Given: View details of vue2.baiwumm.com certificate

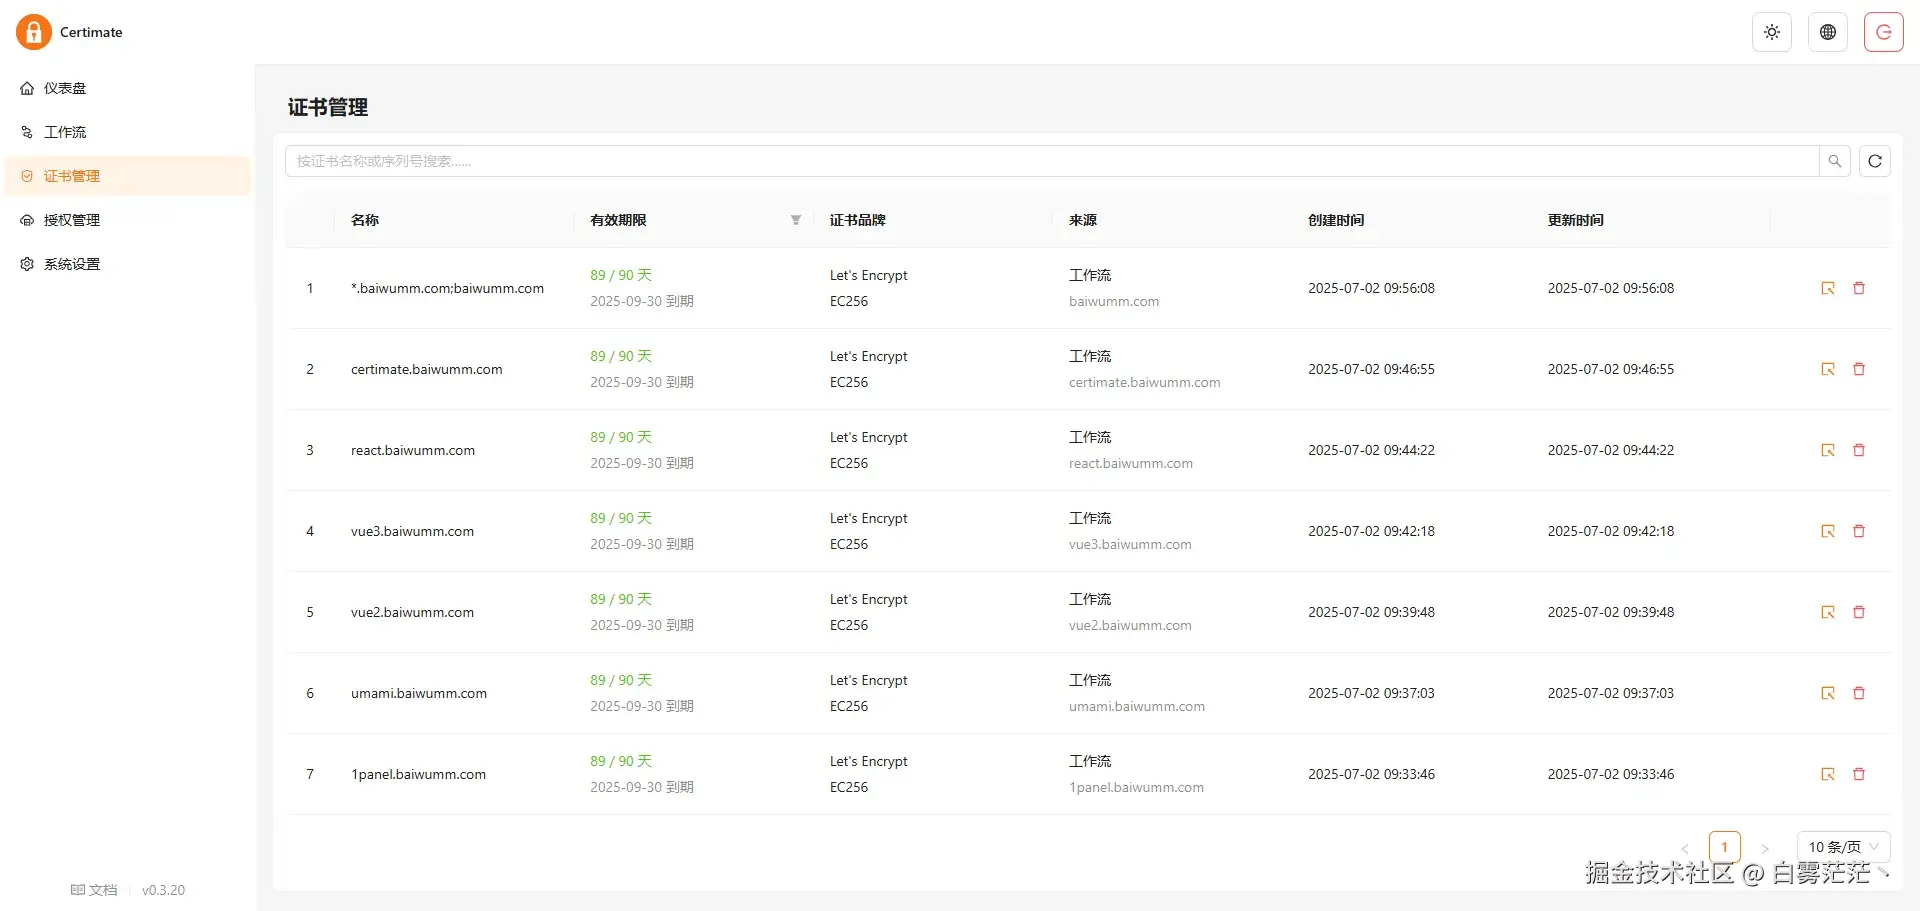Looking at the screenshot, I should point(1828,612).
